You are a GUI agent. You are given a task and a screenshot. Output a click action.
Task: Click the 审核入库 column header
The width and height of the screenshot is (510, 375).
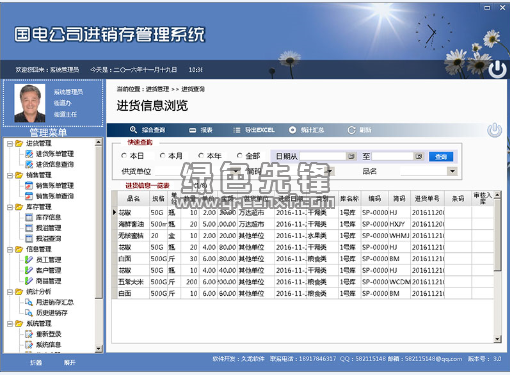pyautogui.click(x=482, y=198)
